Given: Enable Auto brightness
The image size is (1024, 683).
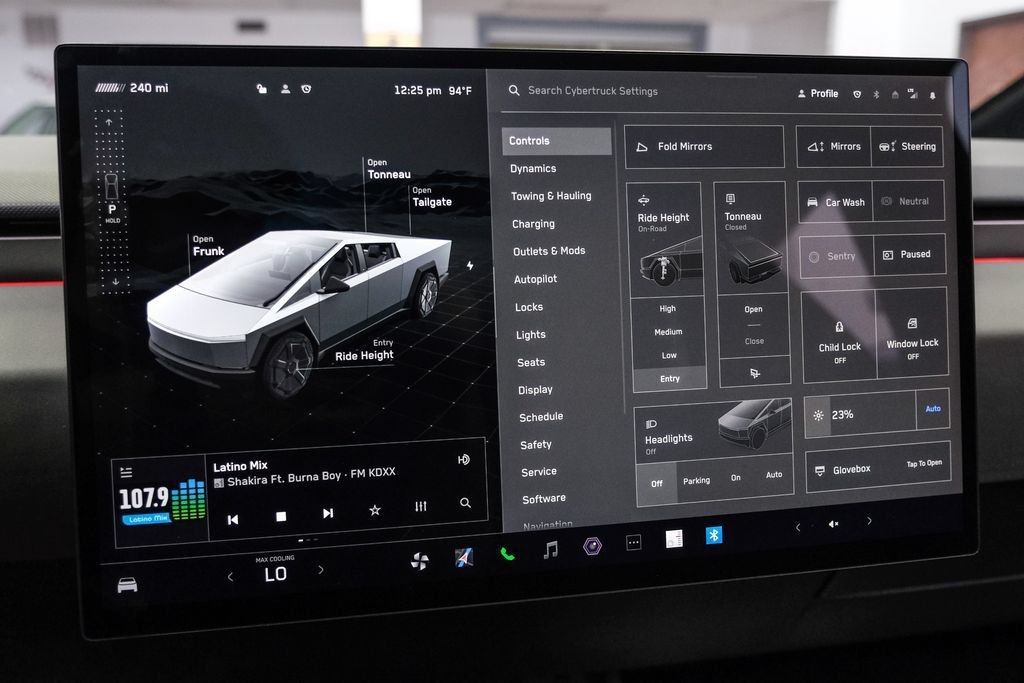Looking at the screenshot, I should [x=933, y=409].
